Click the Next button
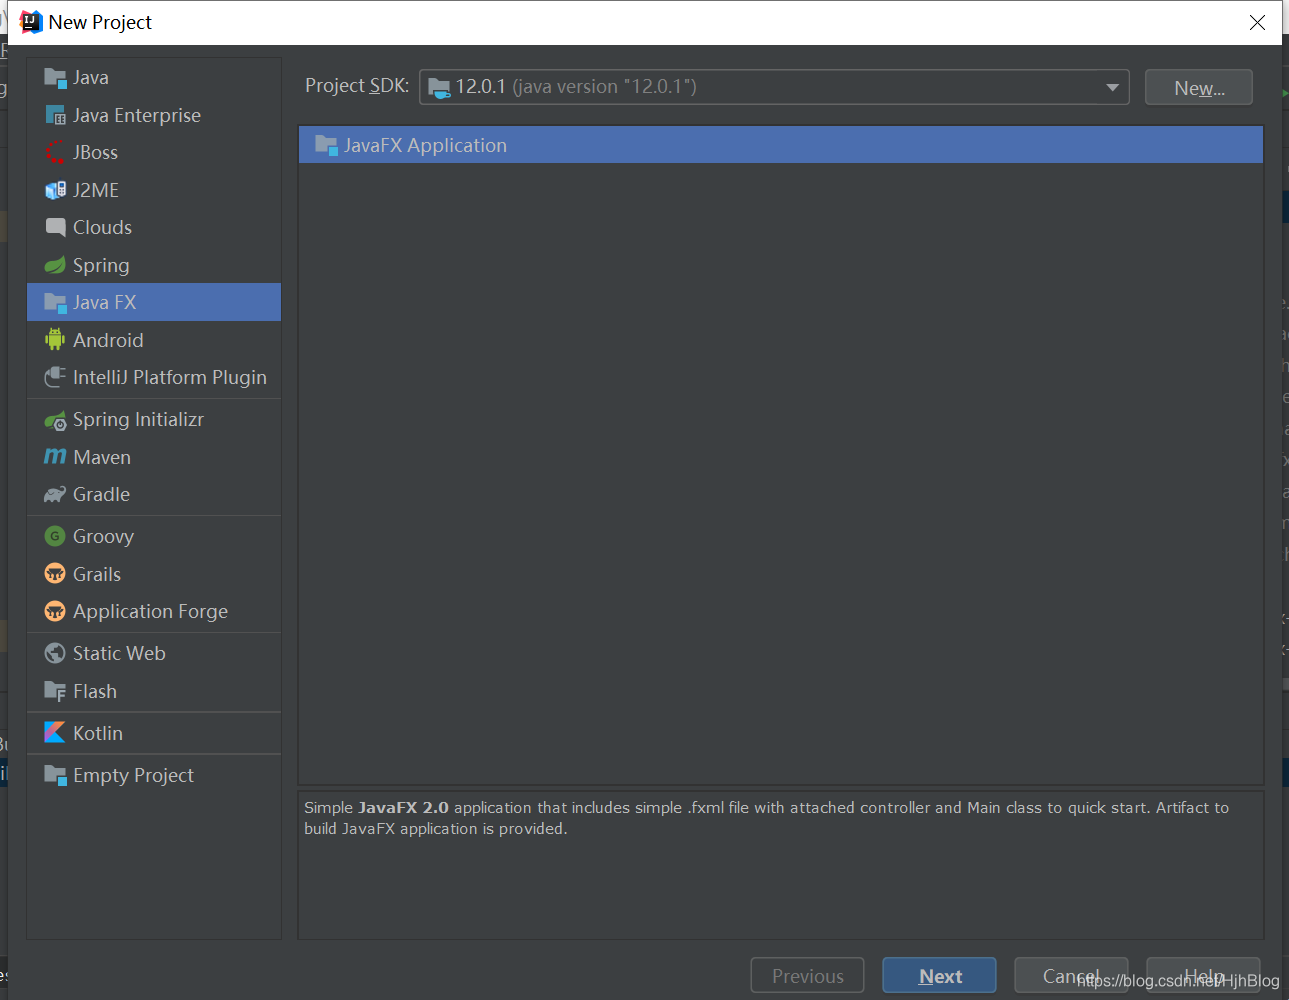 939,976
